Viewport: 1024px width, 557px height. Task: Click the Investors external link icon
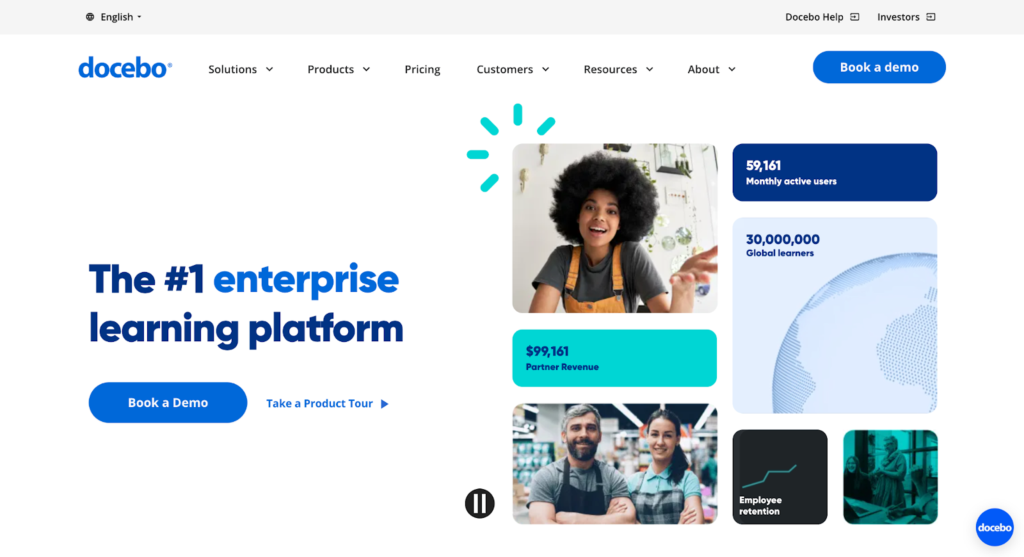coord(931,17)
